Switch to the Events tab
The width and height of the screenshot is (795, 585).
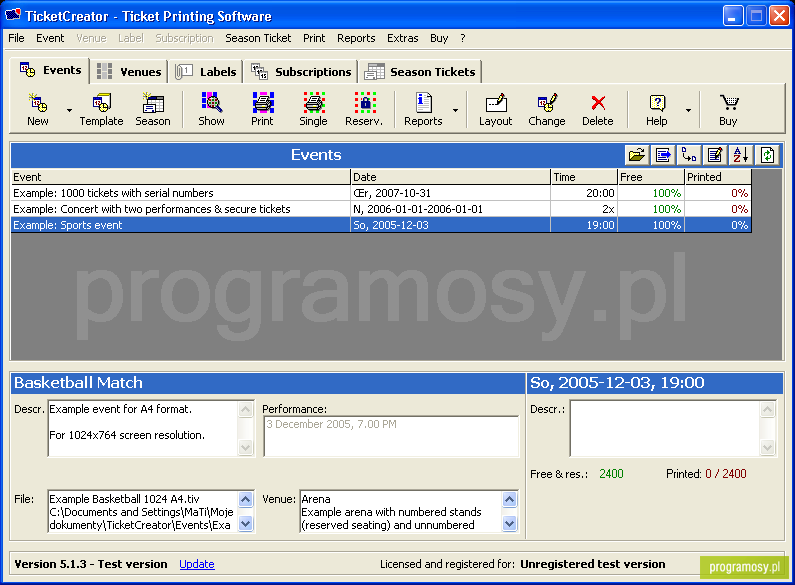50,70
